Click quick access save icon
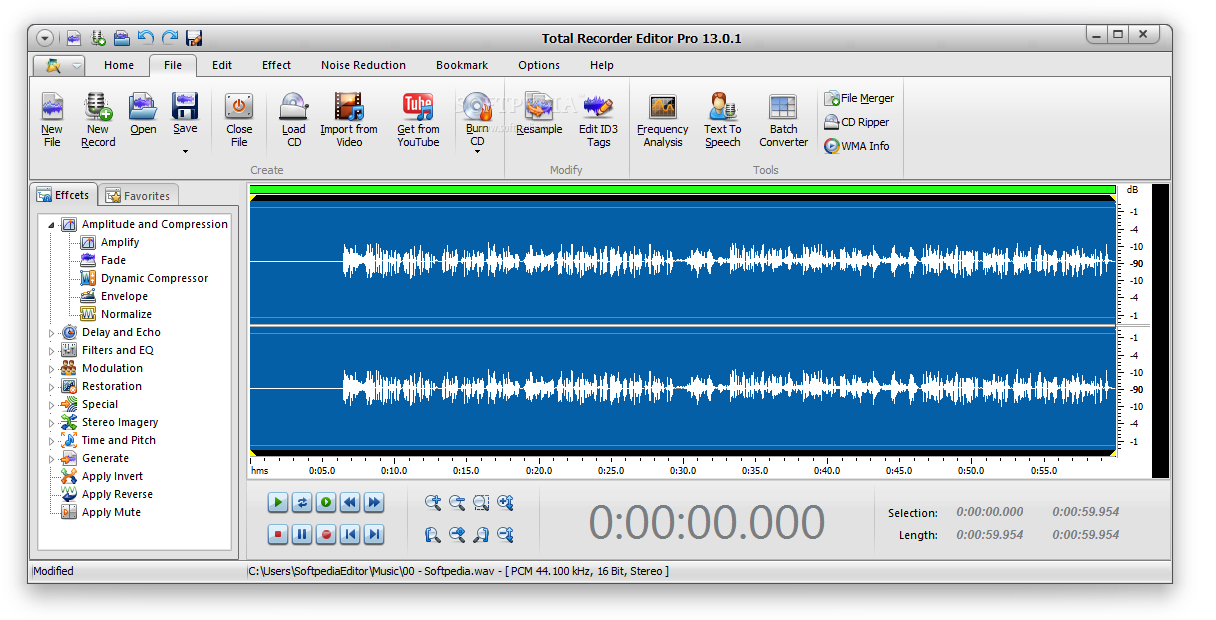 (x=194, y=38)
